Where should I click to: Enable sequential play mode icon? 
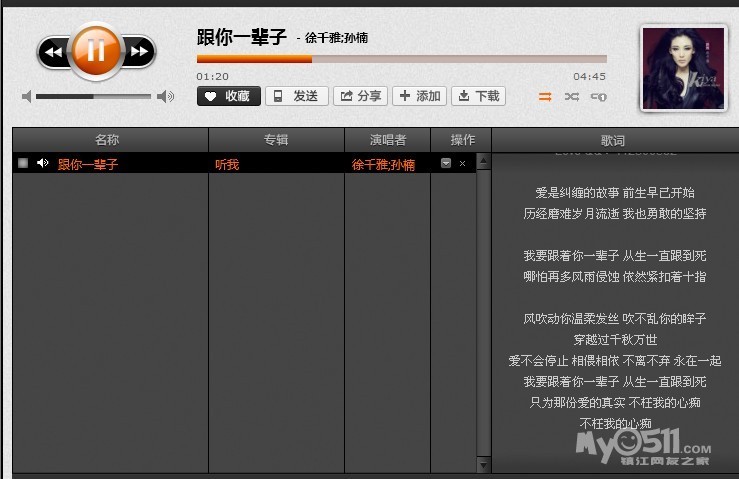coord(545,97)
